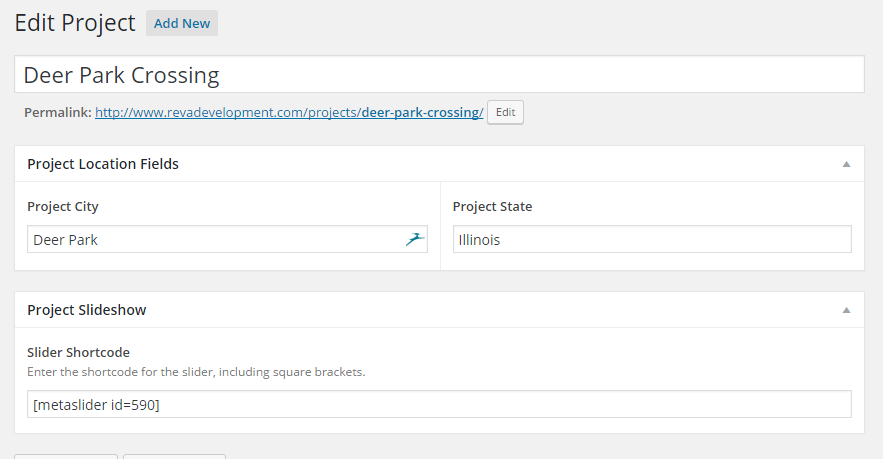Viewport: 883px width, 459px height.
Task: Click the Permalink label text
Action: (57, 112)
